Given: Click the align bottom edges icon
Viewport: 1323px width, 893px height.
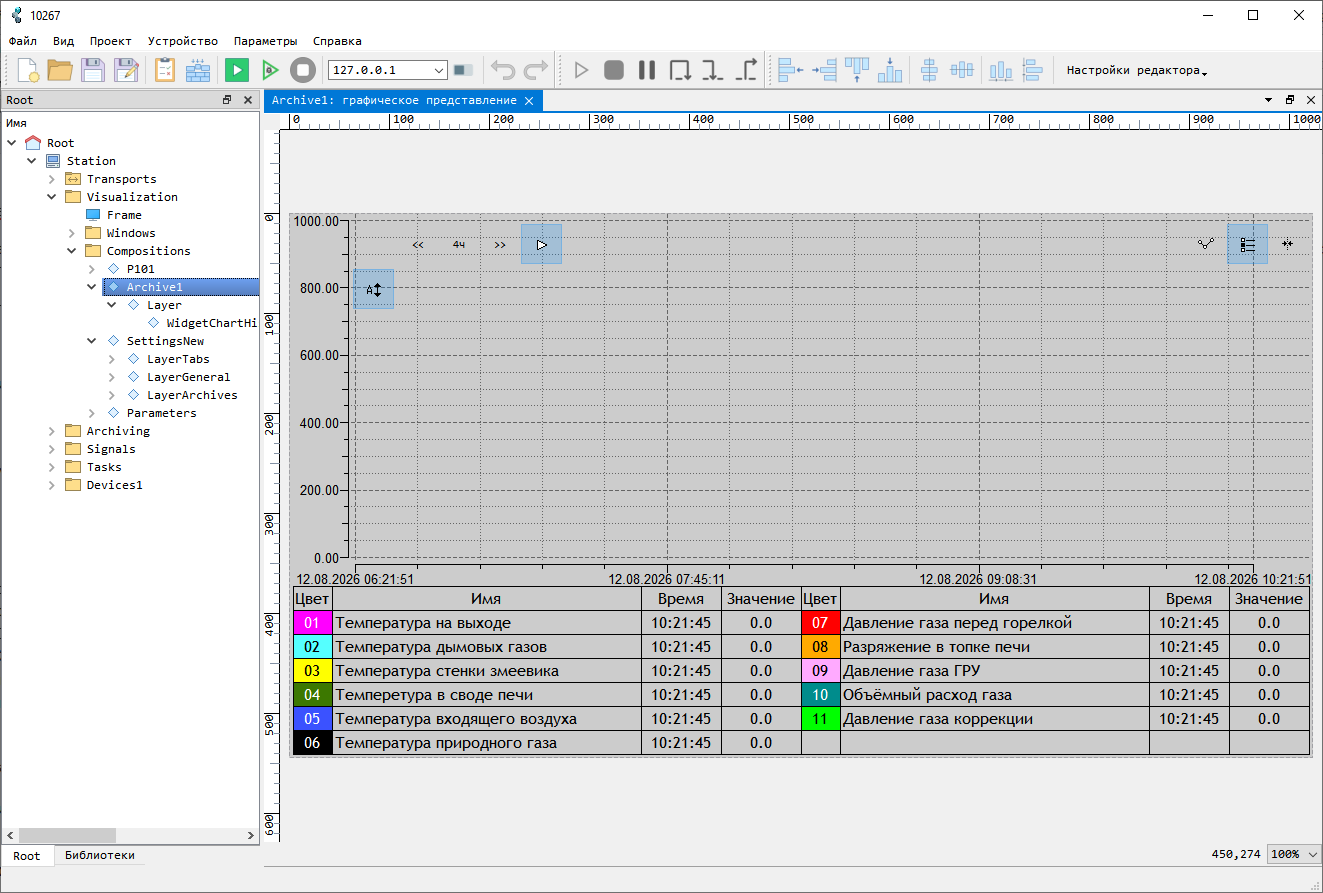Looking at the screenshot, I should click(890, 70).
